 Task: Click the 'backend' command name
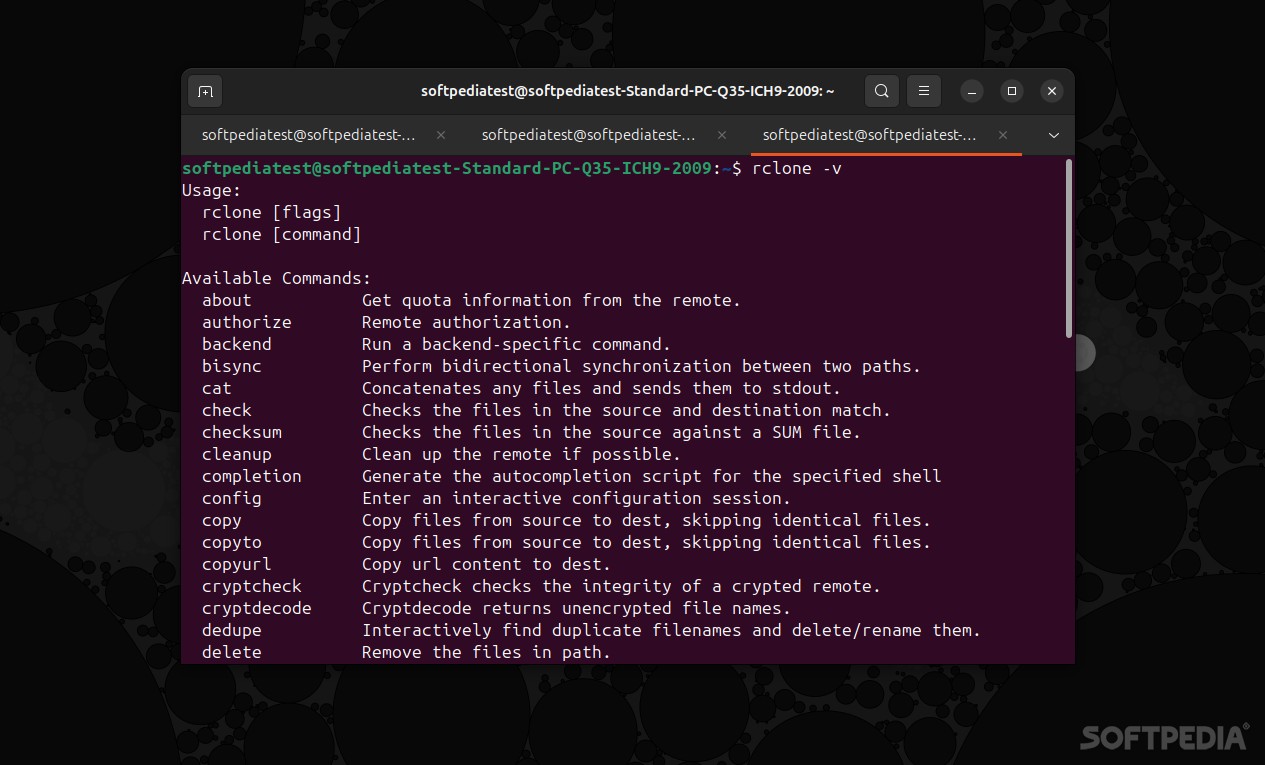[237, 344]
